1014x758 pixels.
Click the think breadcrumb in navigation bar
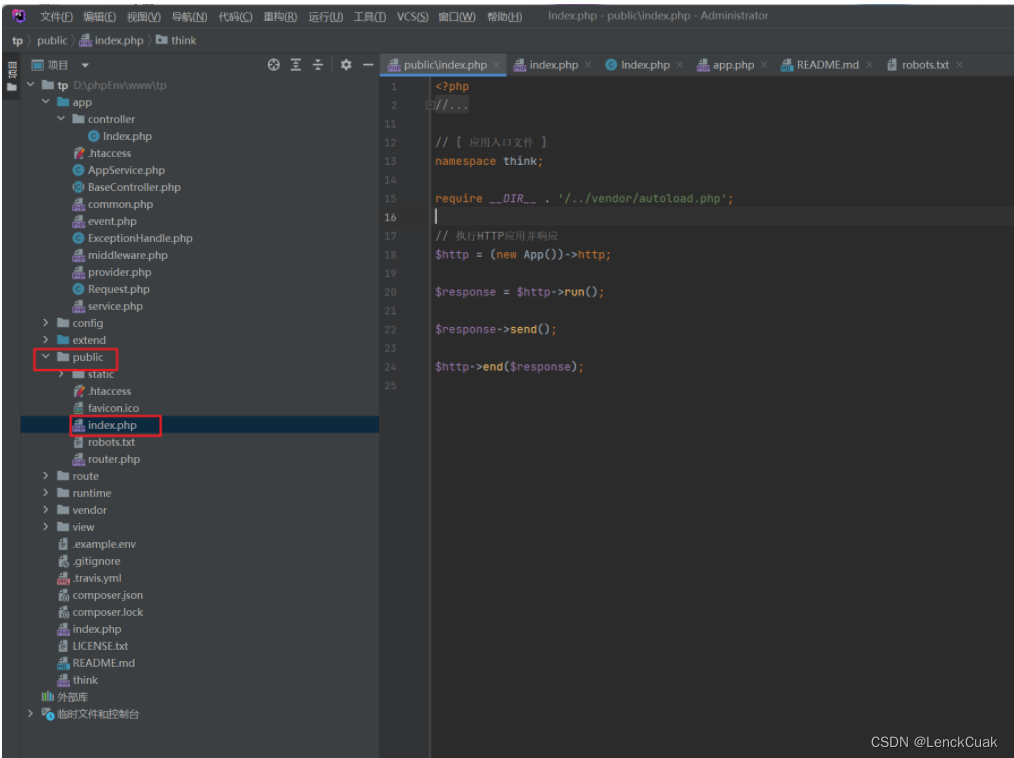(177, 40)
